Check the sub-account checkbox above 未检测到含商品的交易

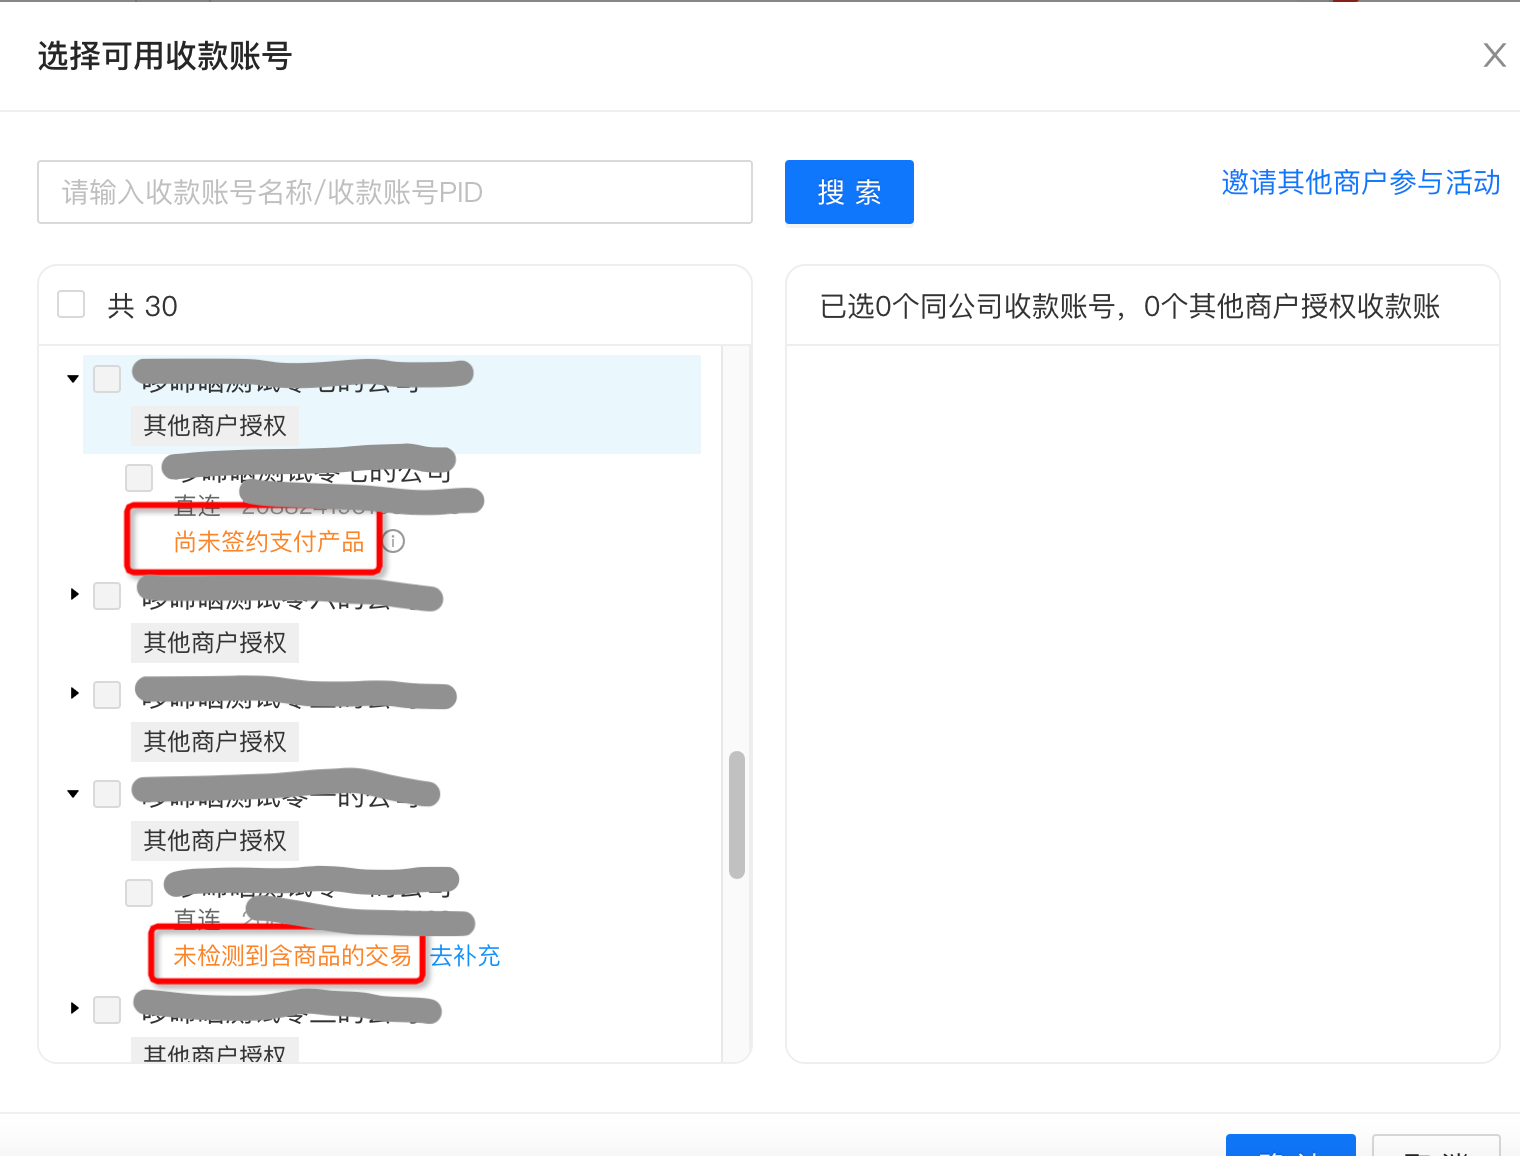[x=139, y=892]
